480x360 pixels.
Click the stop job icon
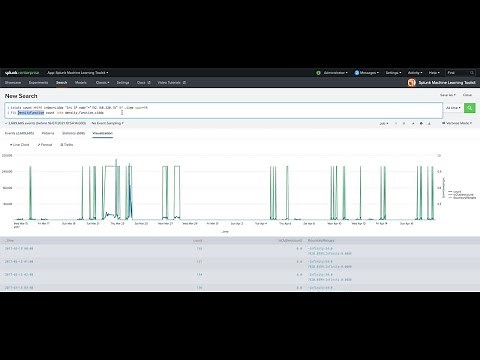404,124
